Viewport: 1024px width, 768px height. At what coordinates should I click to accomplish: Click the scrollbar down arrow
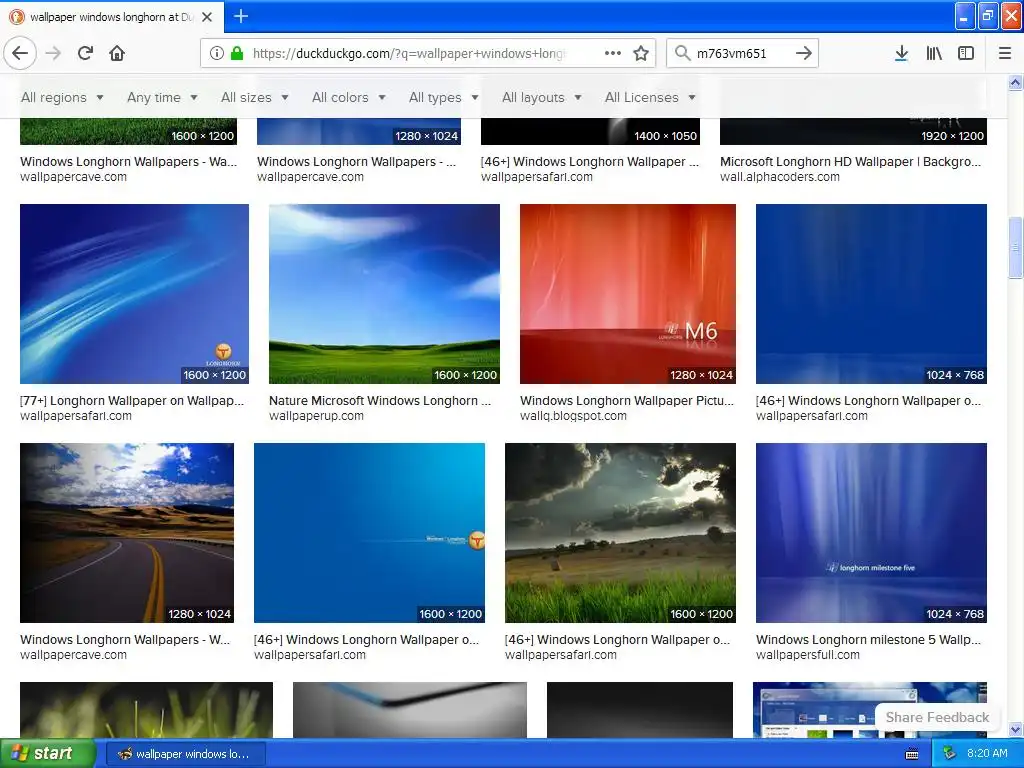pos(1015,729)
